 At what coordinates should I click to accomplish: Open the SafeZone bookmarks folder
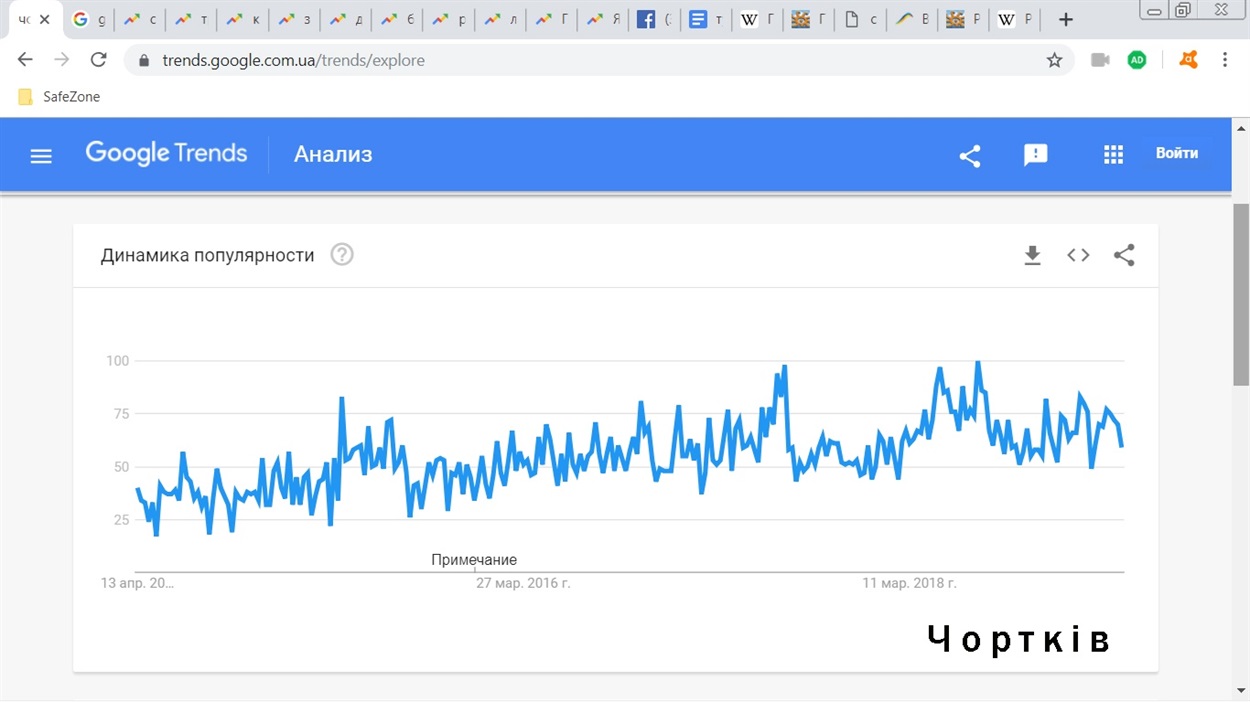[59, 97]
